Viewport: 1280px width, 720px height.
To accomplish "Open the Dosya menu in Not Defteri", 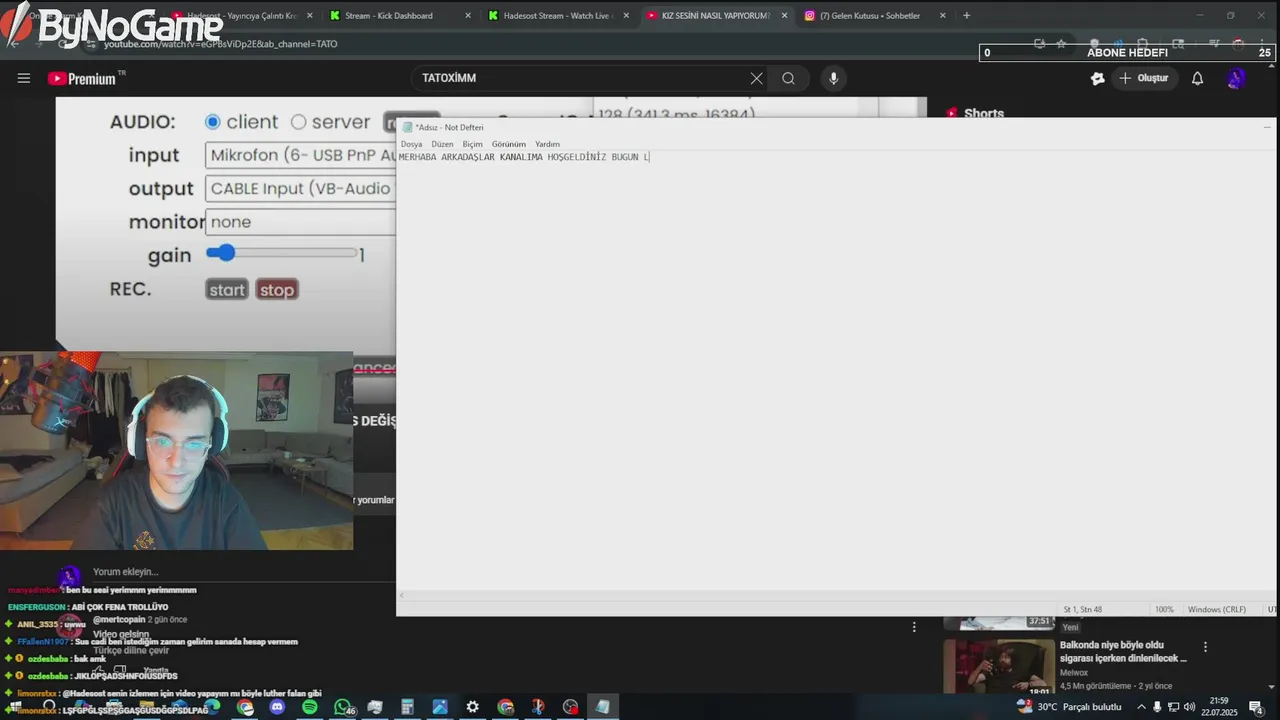I will click(411, 144).
